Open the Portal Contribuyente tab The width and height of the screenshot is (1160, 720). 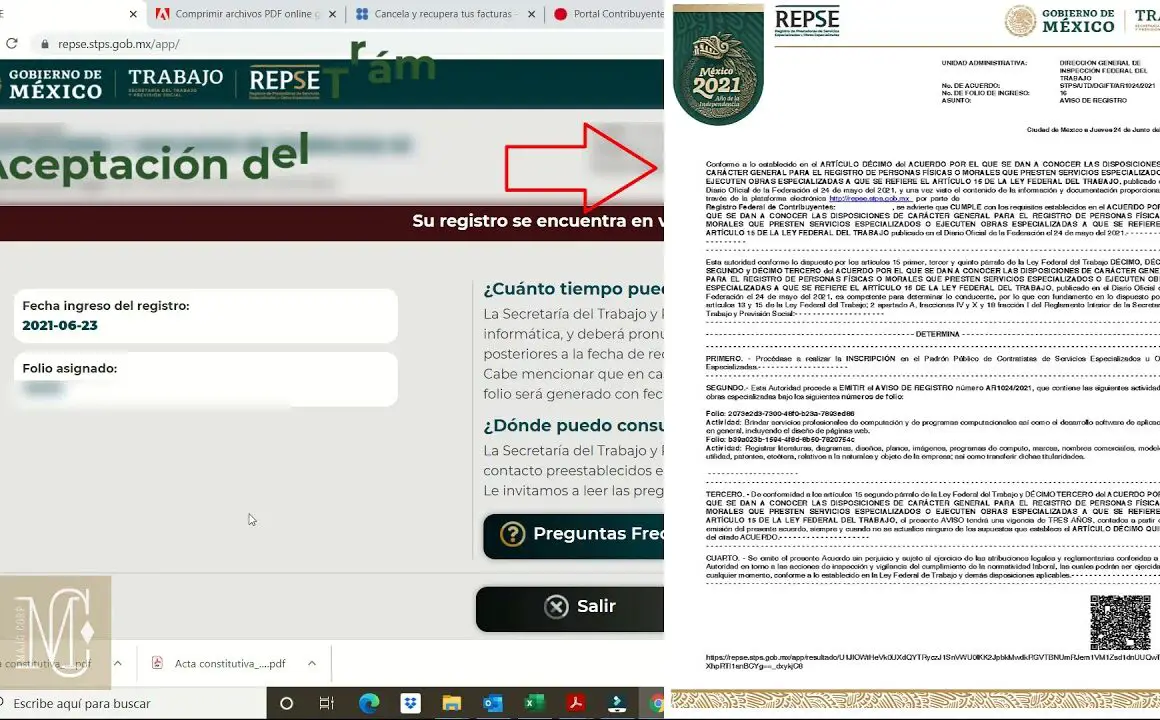click(607, 13)
